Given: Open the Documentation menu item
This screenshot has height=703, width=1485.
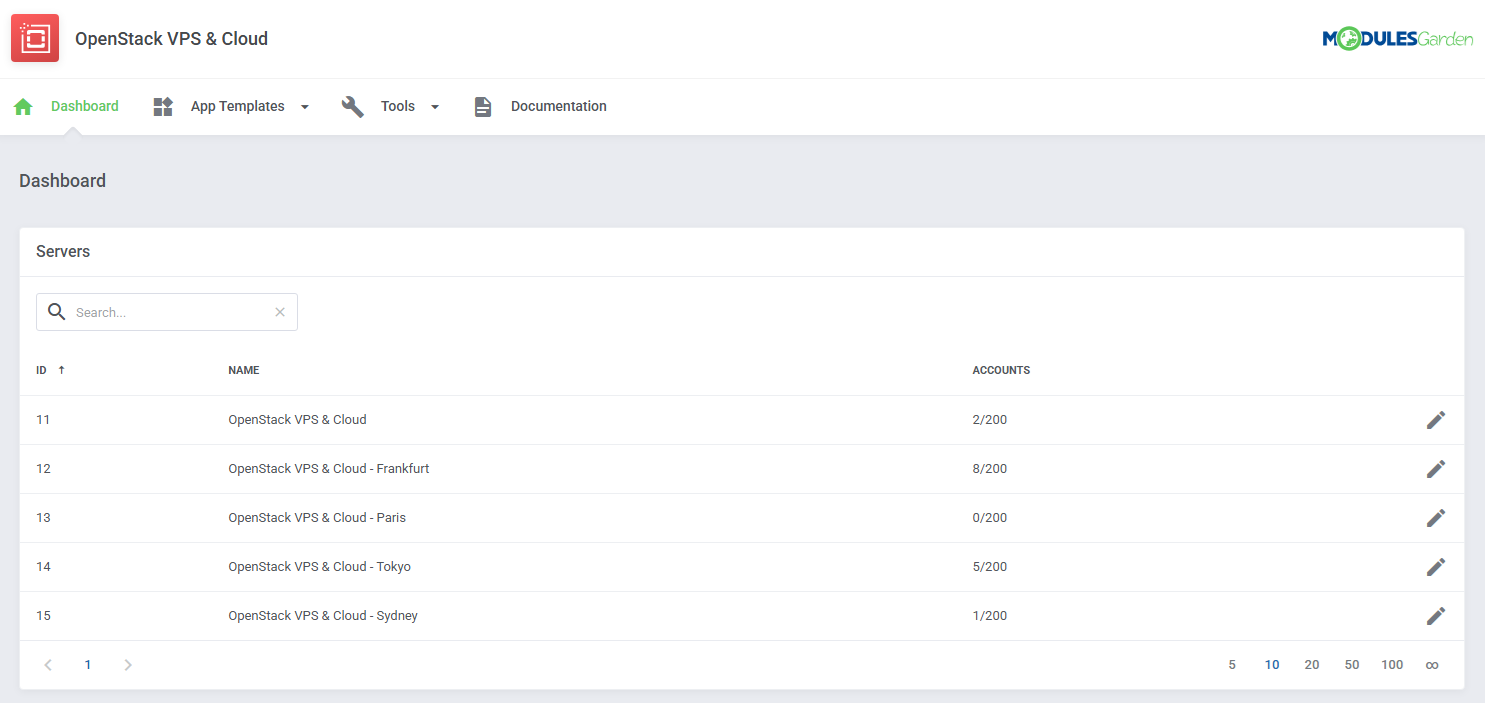Looking at the screenshot, I should (x=558, y=105).
